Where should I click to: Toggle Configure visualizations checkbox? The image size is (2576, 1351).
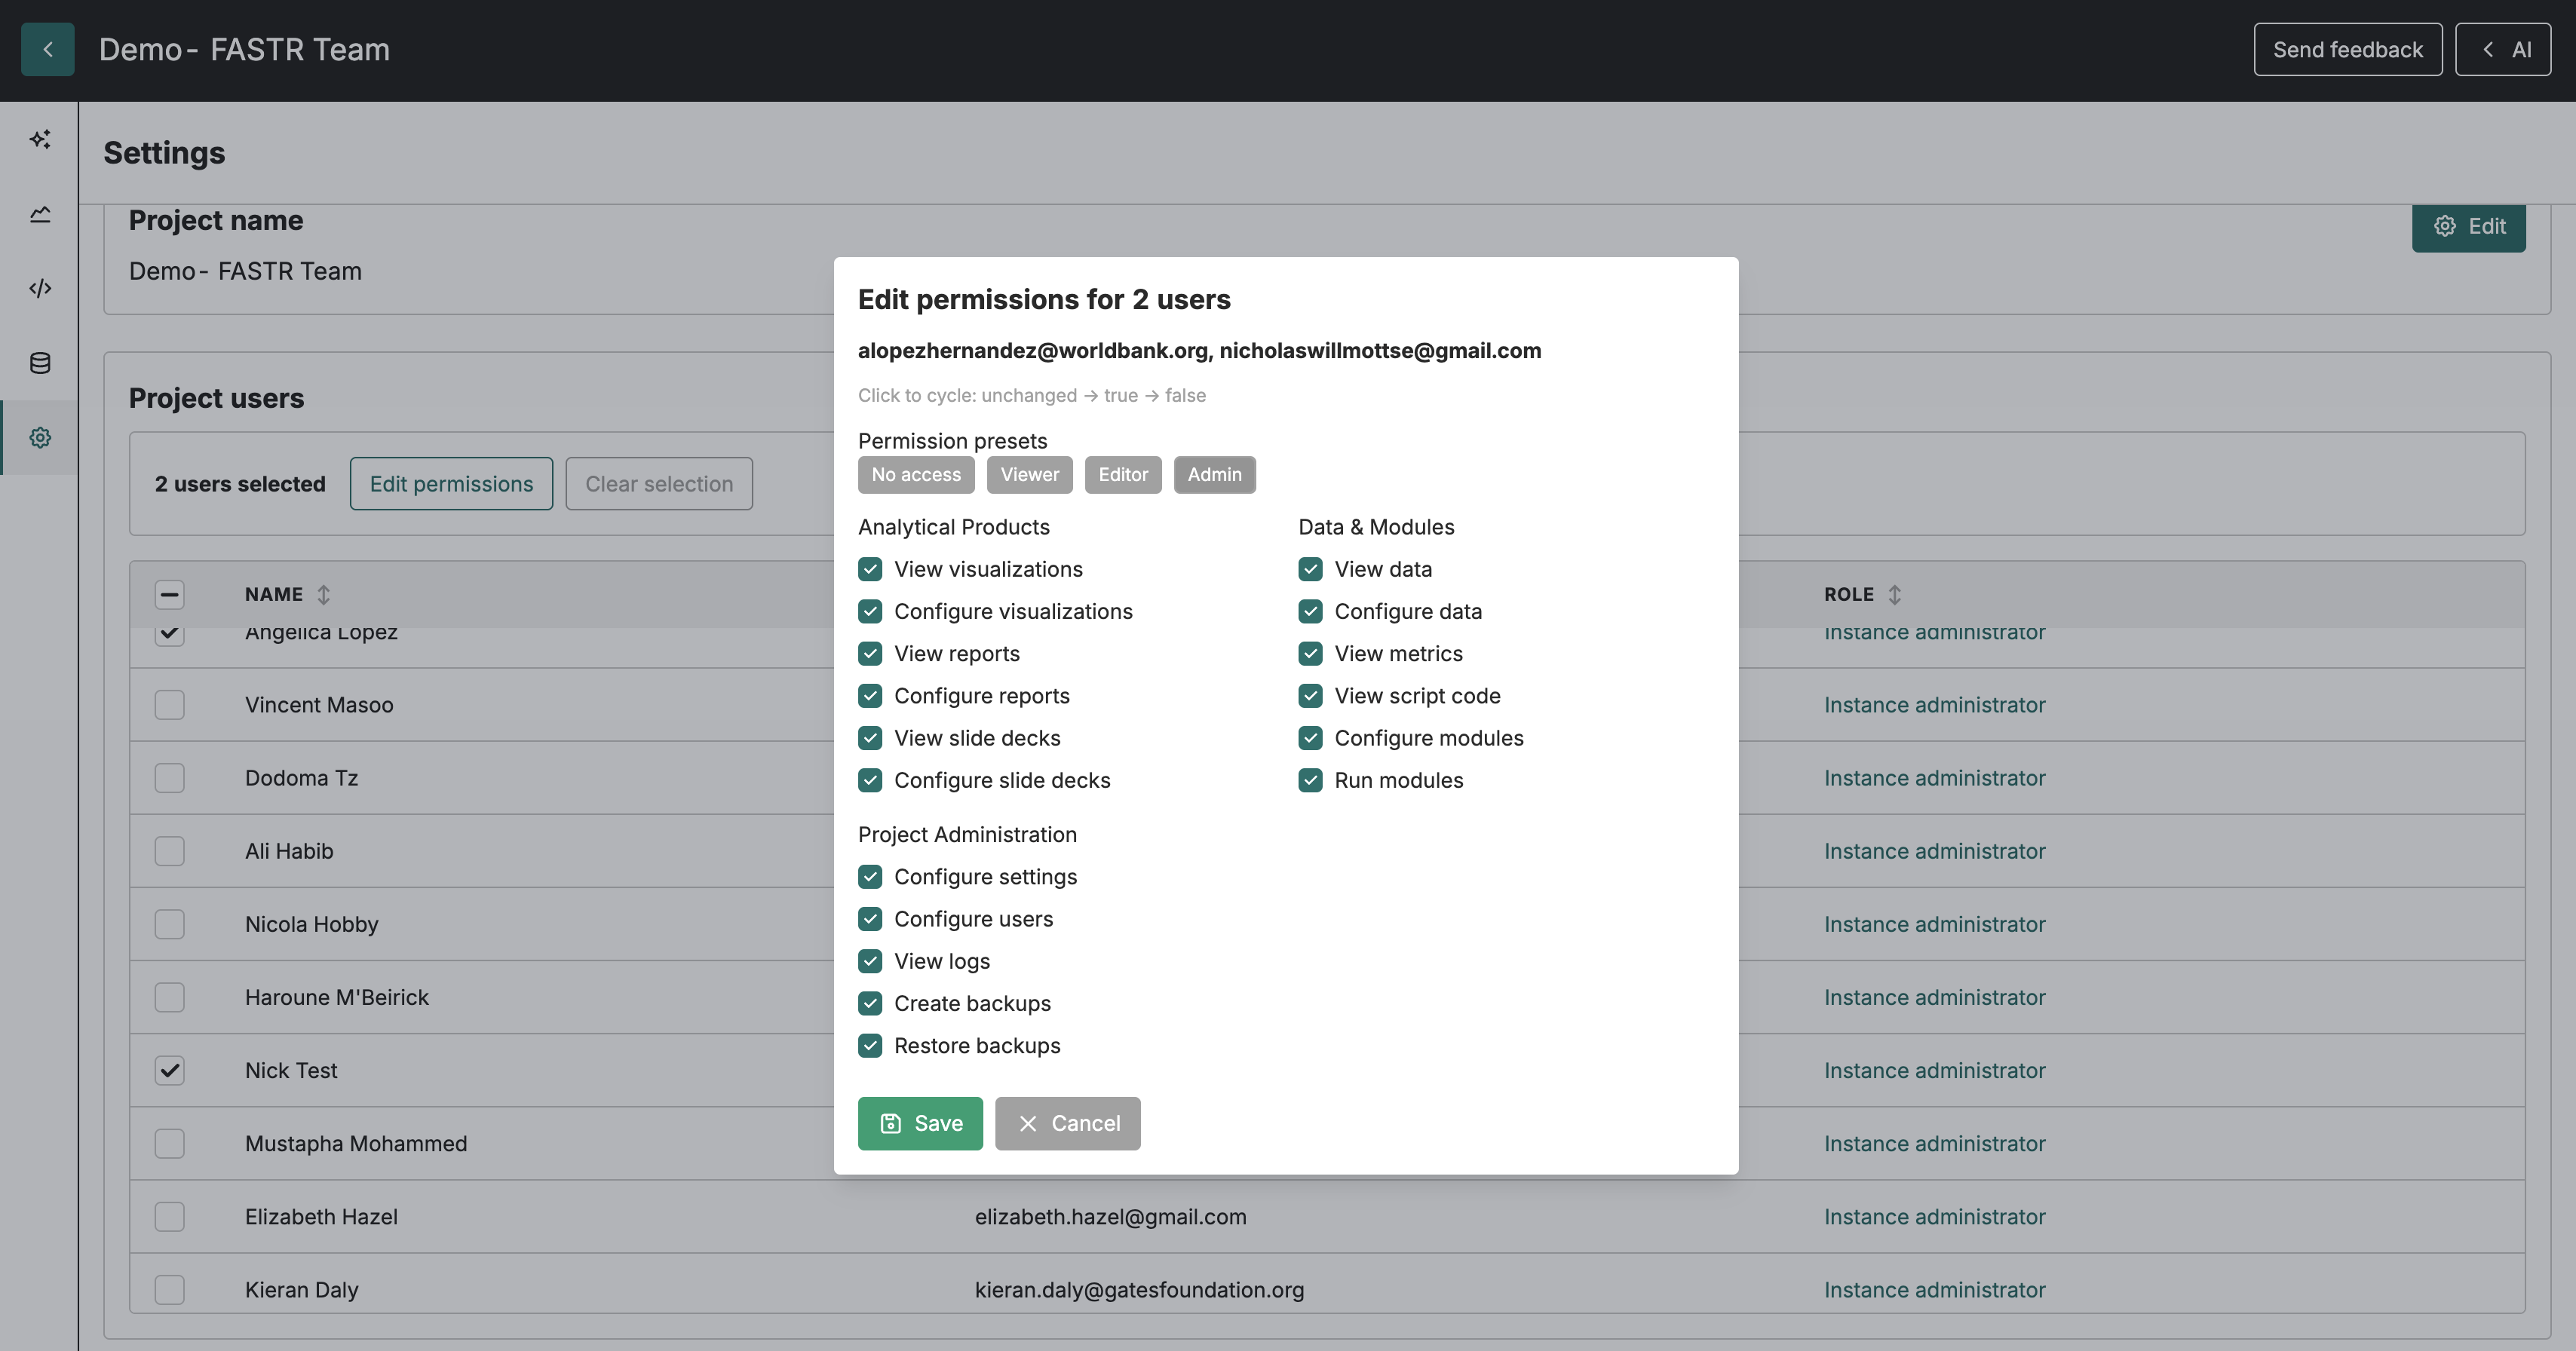click(x=870, y=611)
